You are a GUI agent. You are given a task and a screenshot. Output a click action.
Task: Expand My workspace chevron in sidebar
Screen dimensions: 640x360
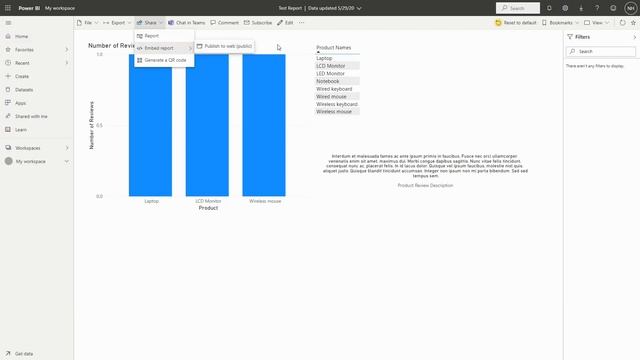click(67, 162)
